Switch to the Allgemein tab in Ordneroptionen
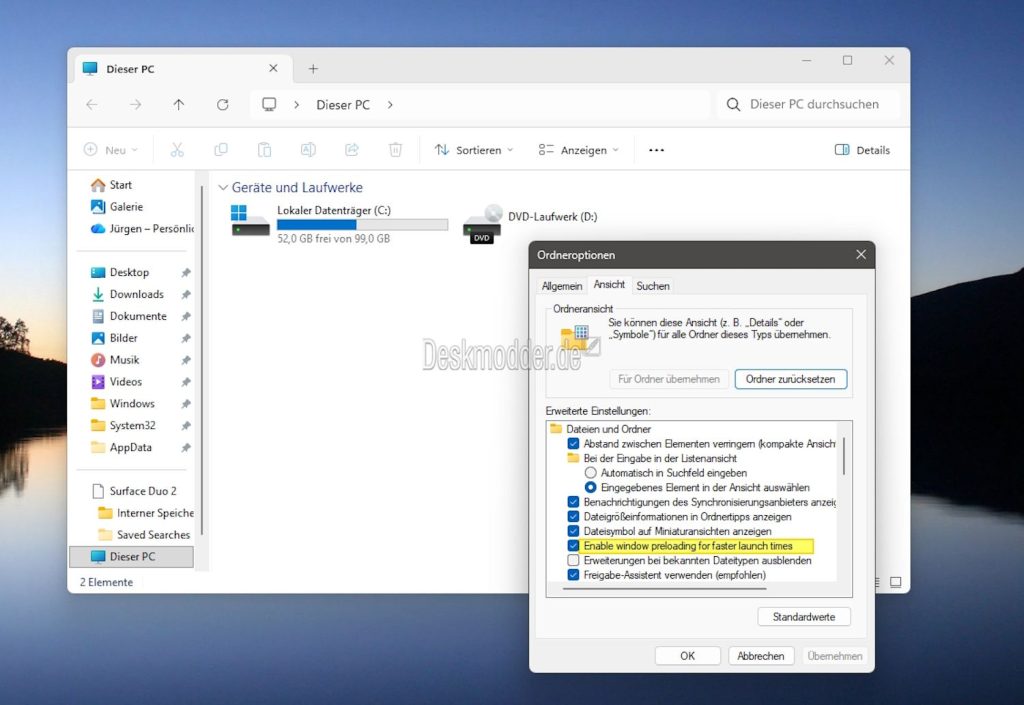1024x705 pixels. click(x=561, y=285)
